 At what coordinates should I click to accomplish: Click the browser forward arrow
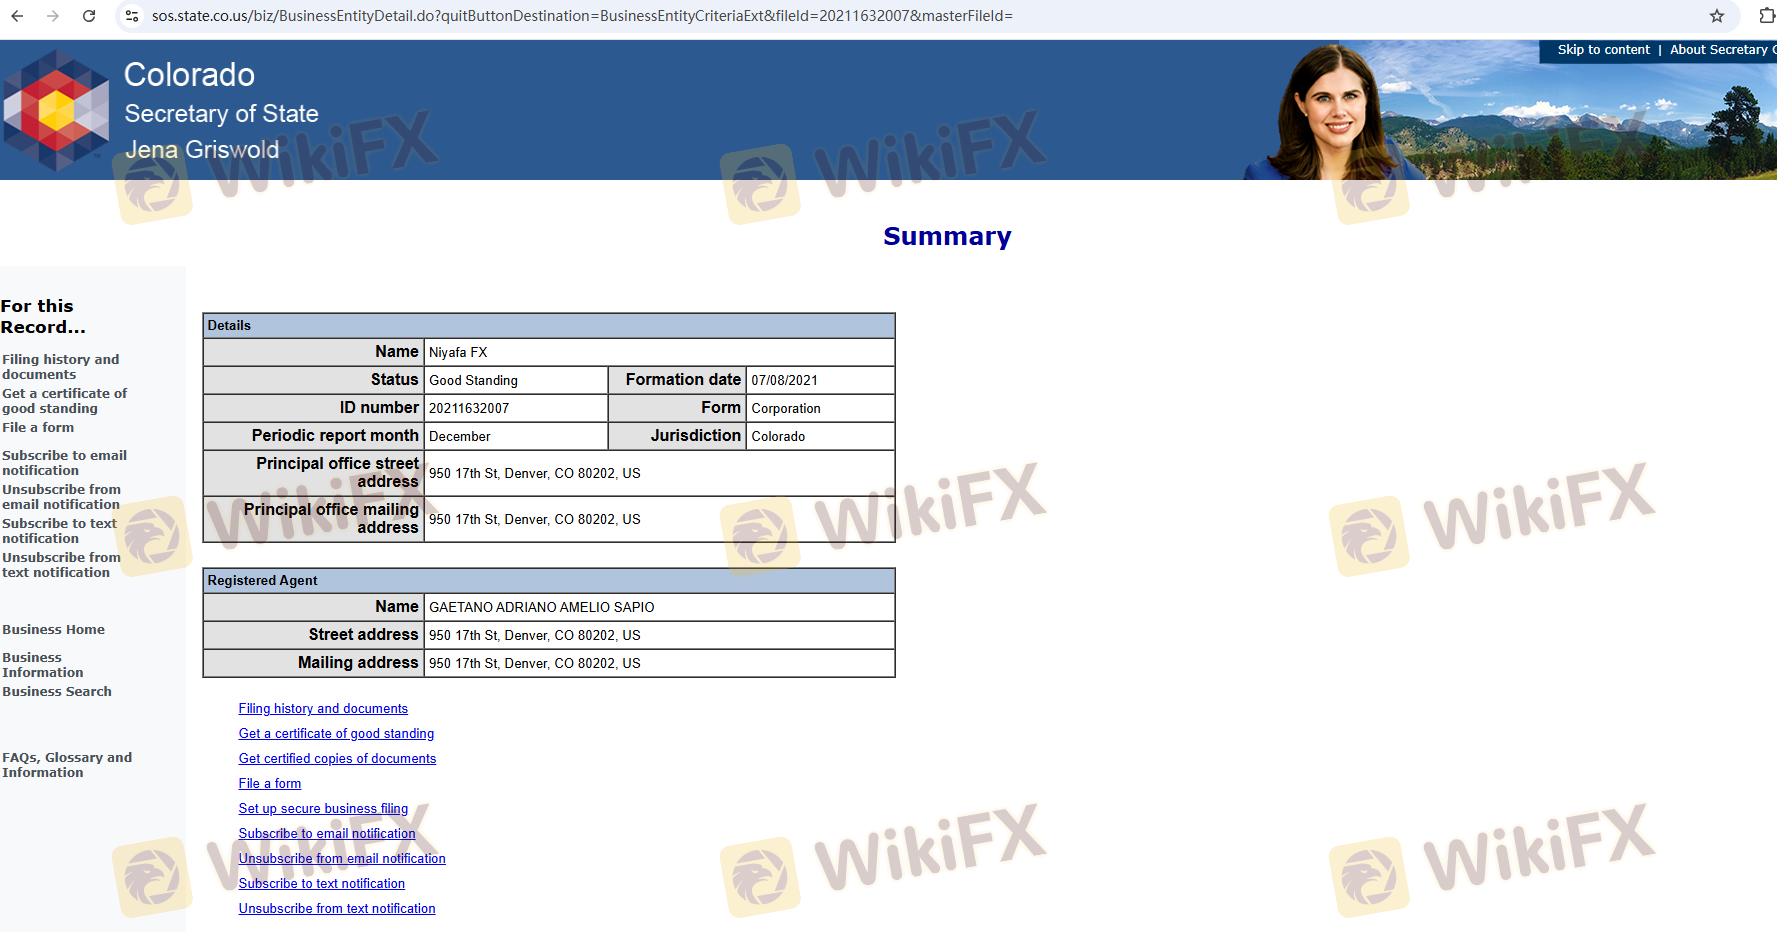click(53, 16)
